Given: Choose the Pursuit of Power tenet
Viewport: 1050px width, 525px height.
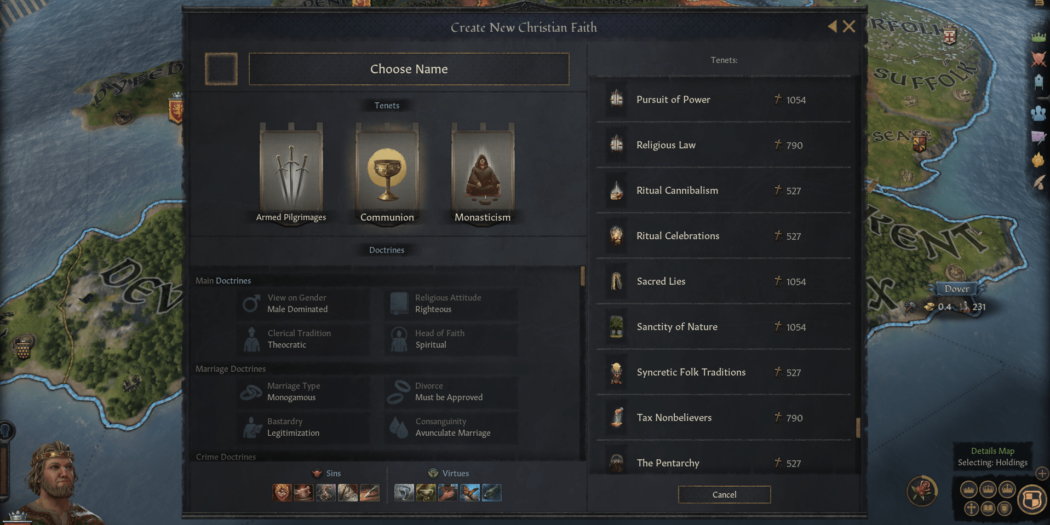Looking at the screenshot, I should pyautogui.click(x=724, y=100).
